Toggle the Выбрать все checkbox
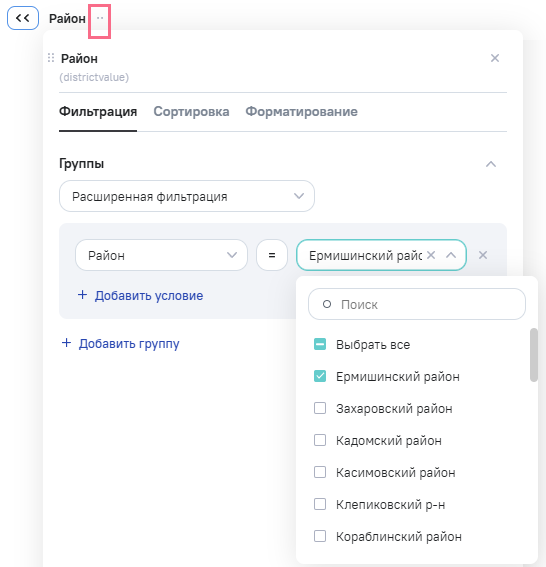This screenshot has width=546, height=567. (320, 344)
